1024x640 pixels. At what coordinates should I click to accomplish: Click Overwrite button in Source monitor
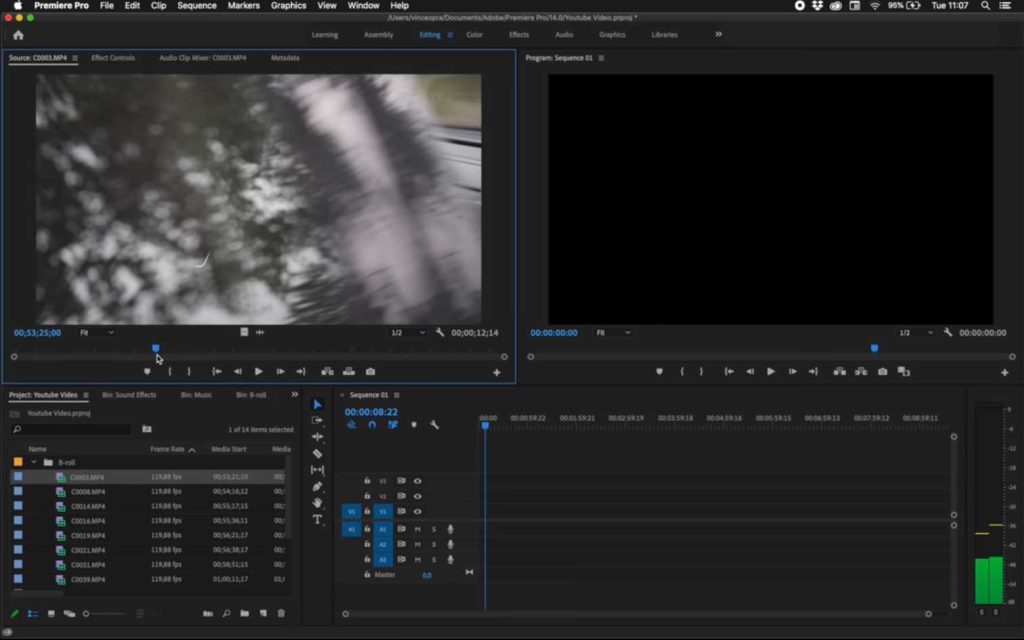point(349,372)
